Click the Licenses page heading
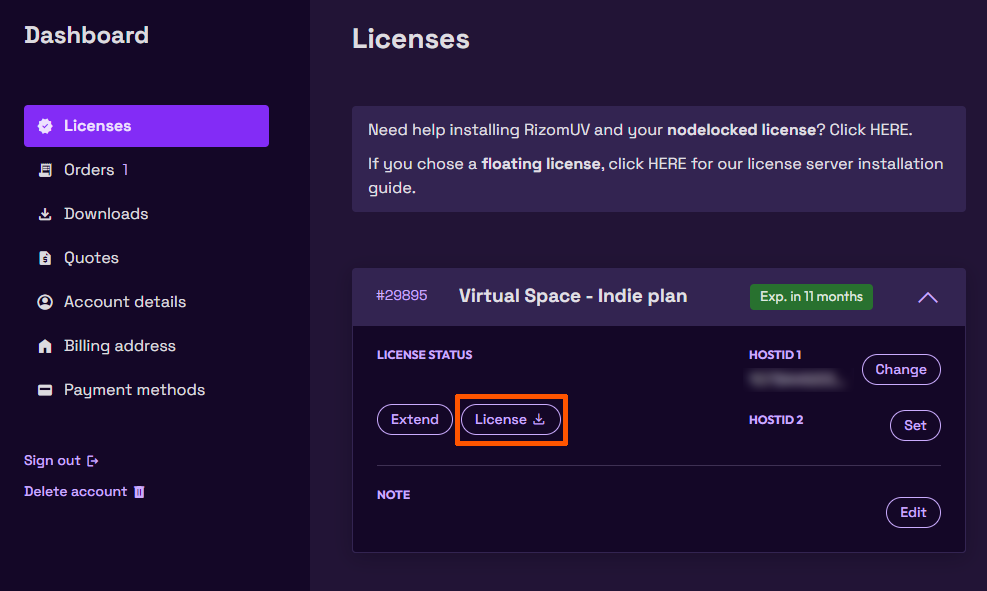987x591 pixels. click(x=410, y=39)
